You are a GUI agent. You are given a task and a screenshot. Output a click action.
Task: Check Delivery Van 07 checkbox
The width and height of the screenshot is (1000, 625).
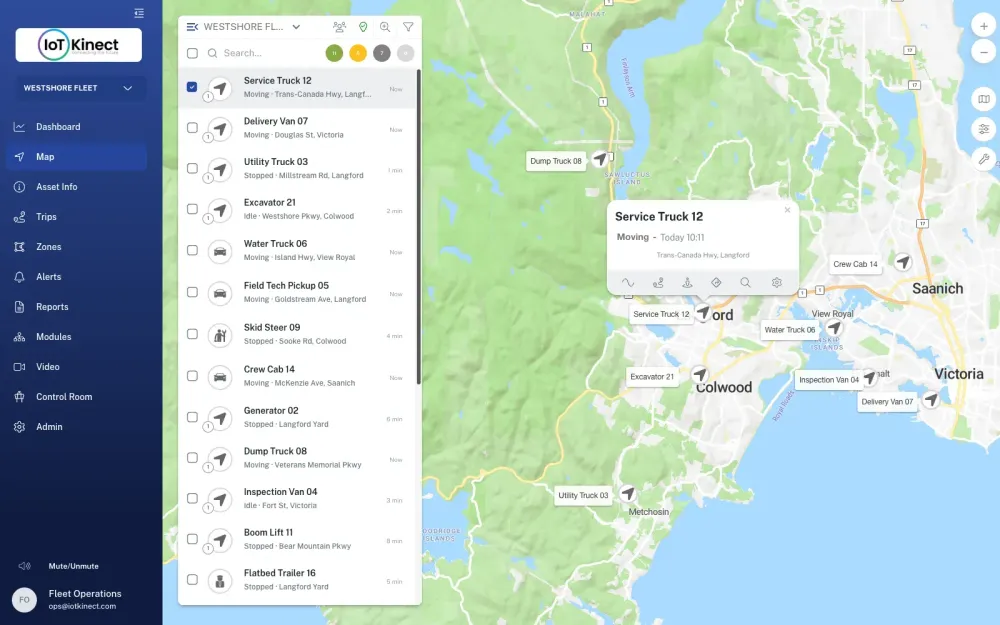tap(192, 128)
